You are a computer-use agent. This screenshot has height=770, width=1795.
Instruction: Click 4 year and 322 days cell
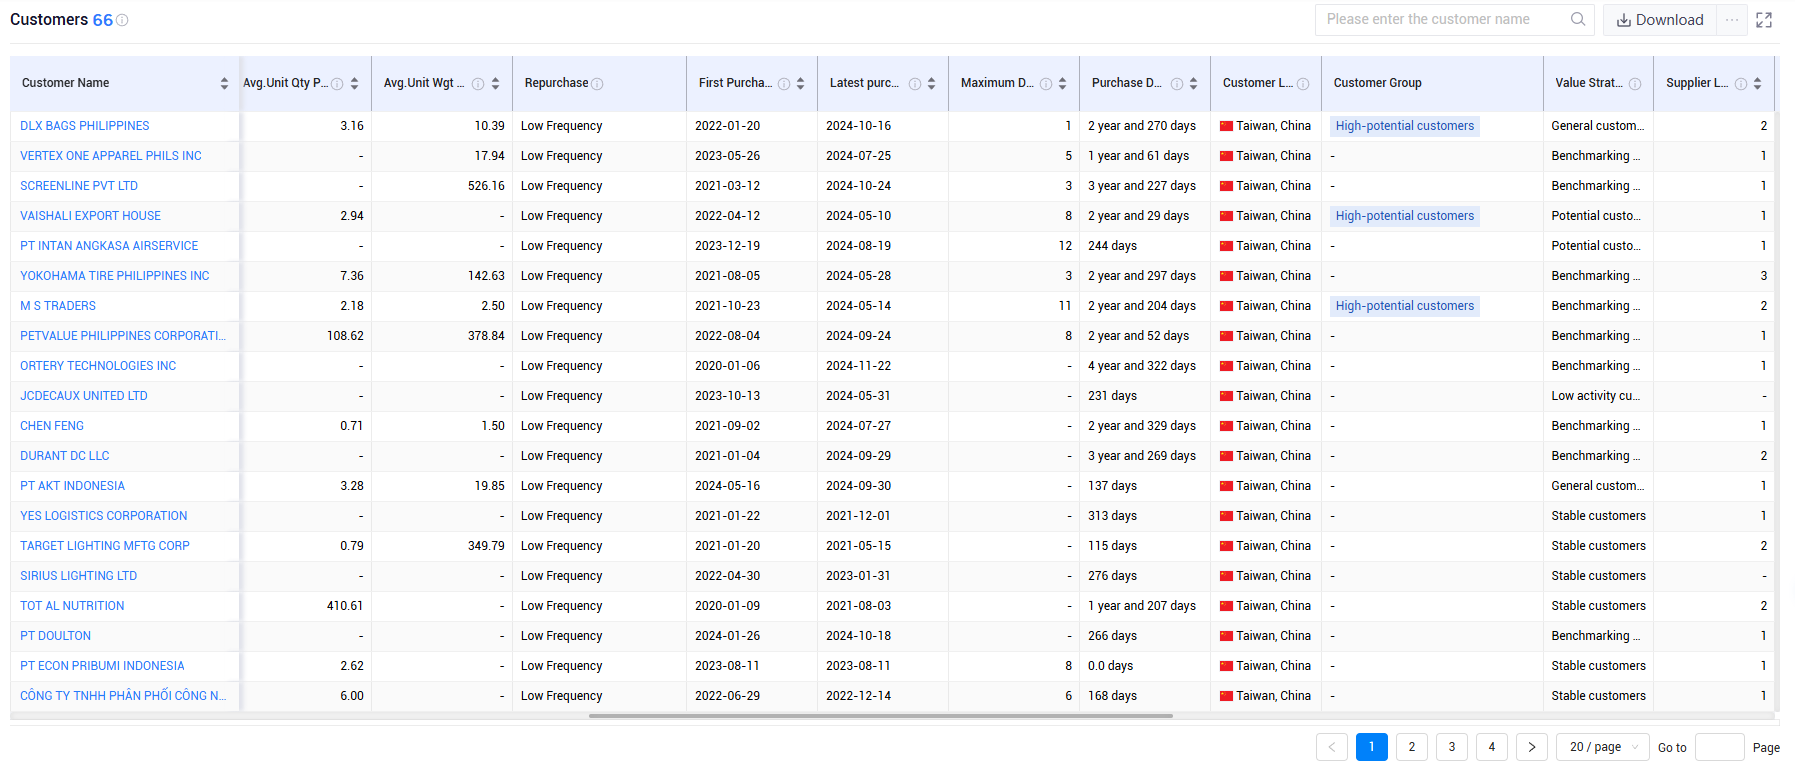(x=1142, y=366)
